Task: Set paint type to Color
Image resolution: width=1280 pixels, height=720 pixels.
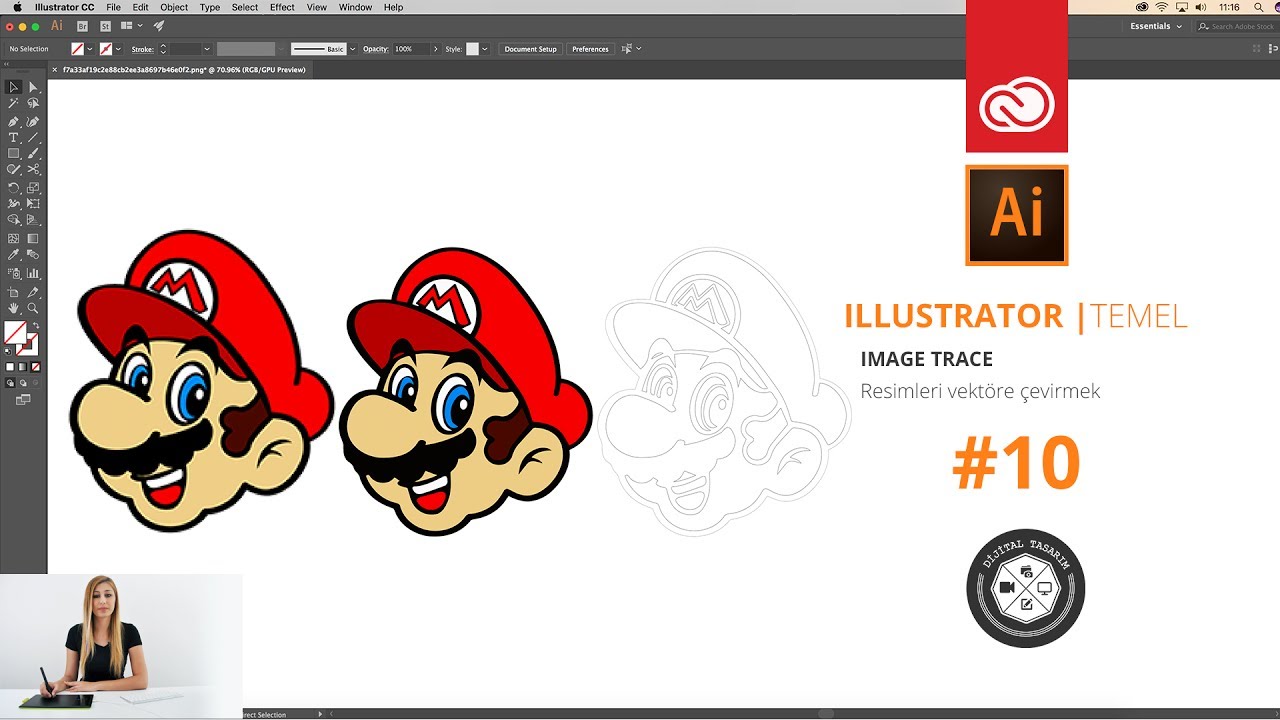Action: [10, 367]
